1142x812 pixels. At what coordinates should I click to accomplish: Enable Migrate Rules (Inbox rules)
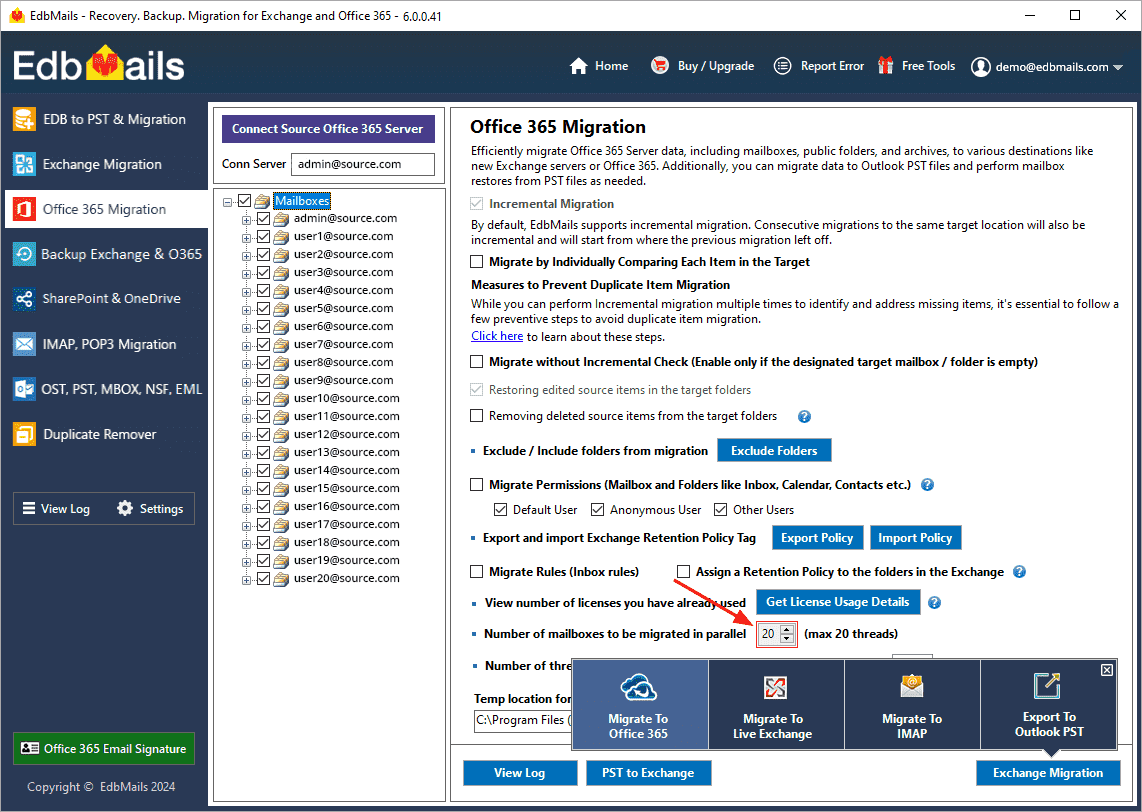pyautogui.click(x=477, y=572)
